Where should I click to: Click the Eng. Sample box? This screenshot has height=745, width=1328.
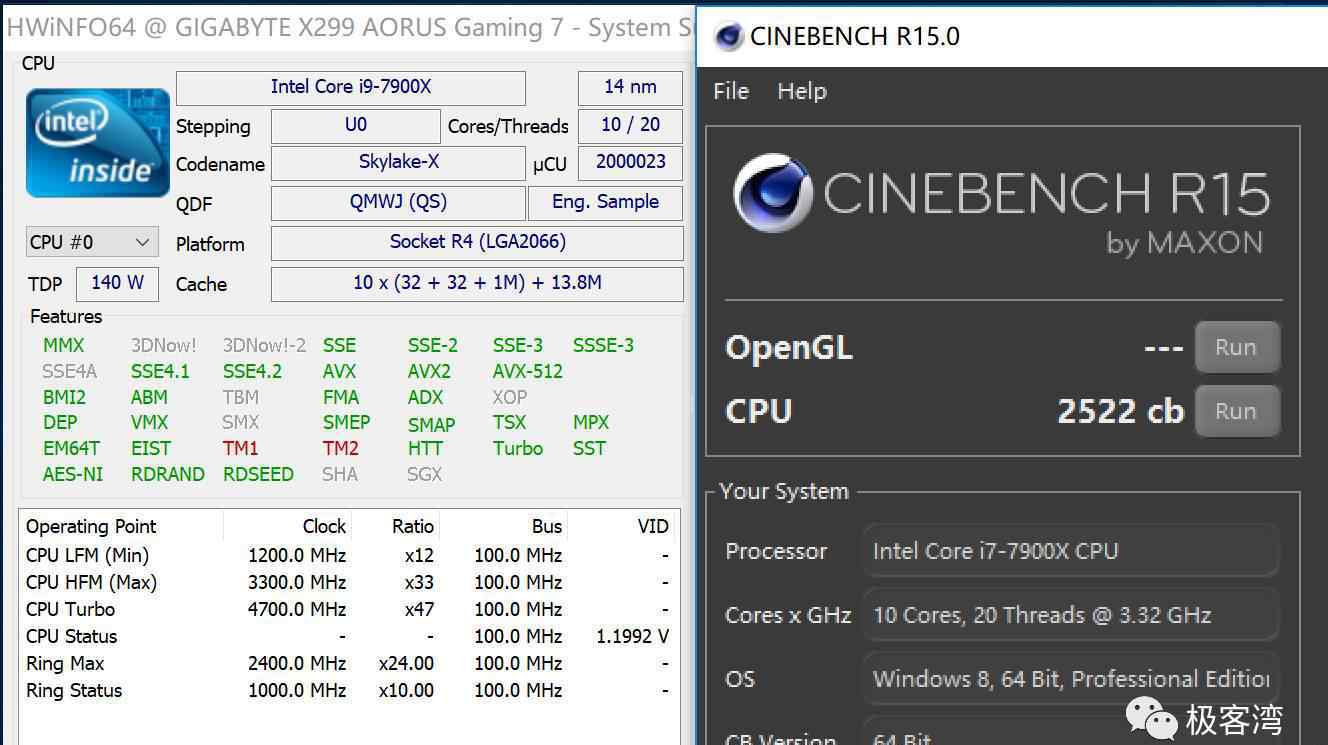[605, 203]
